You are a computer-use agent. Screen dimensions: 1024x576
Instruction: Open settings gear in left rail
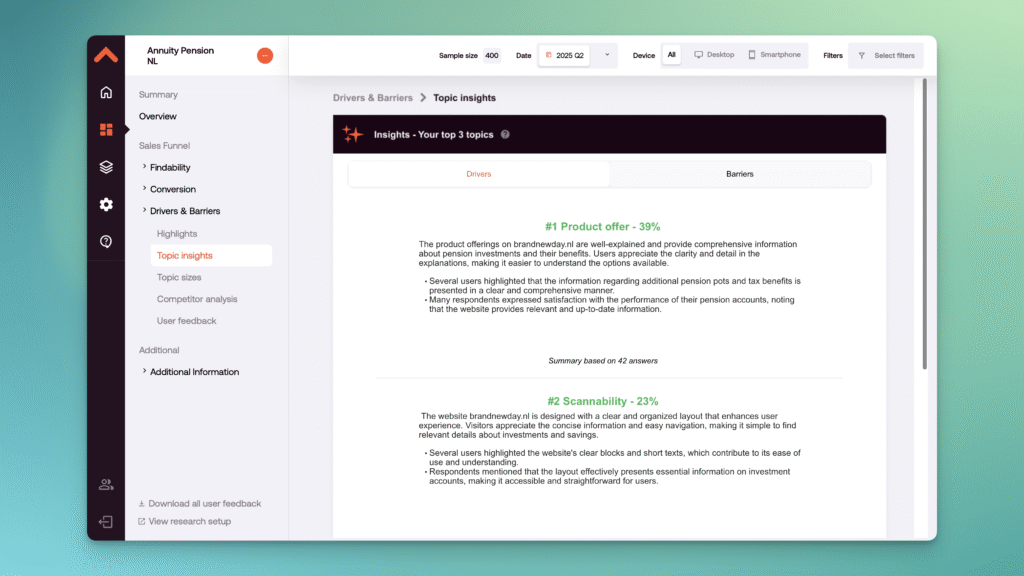tap(106, 204)
